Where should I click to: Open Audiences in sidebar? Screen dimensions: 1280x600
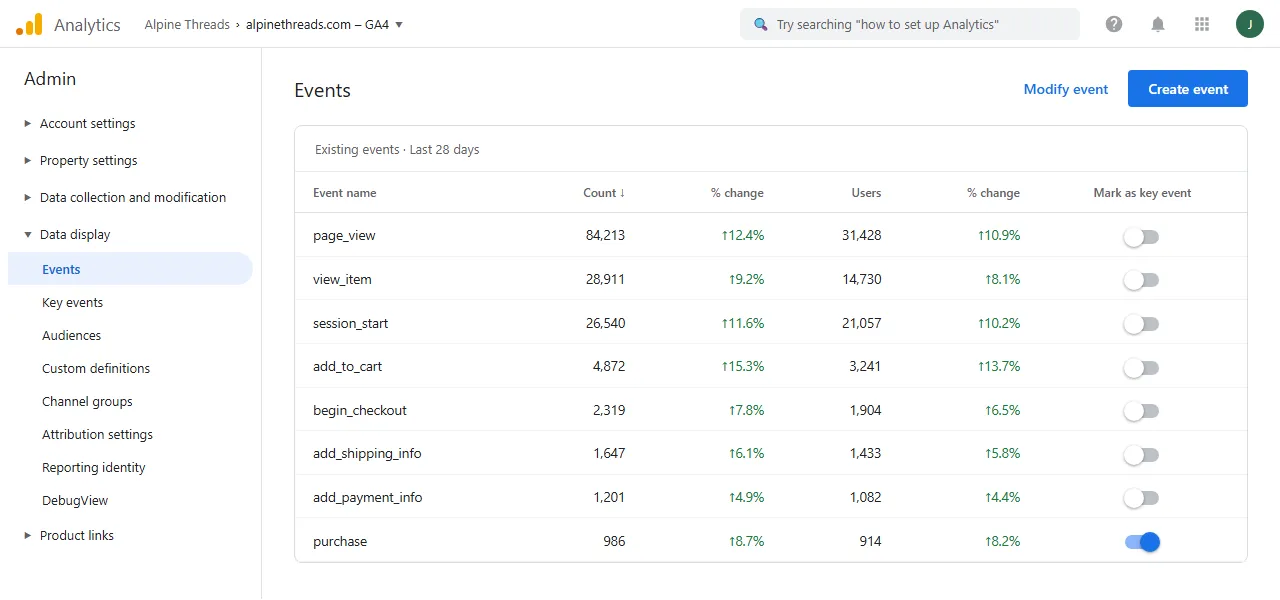(x=71, y=335)
